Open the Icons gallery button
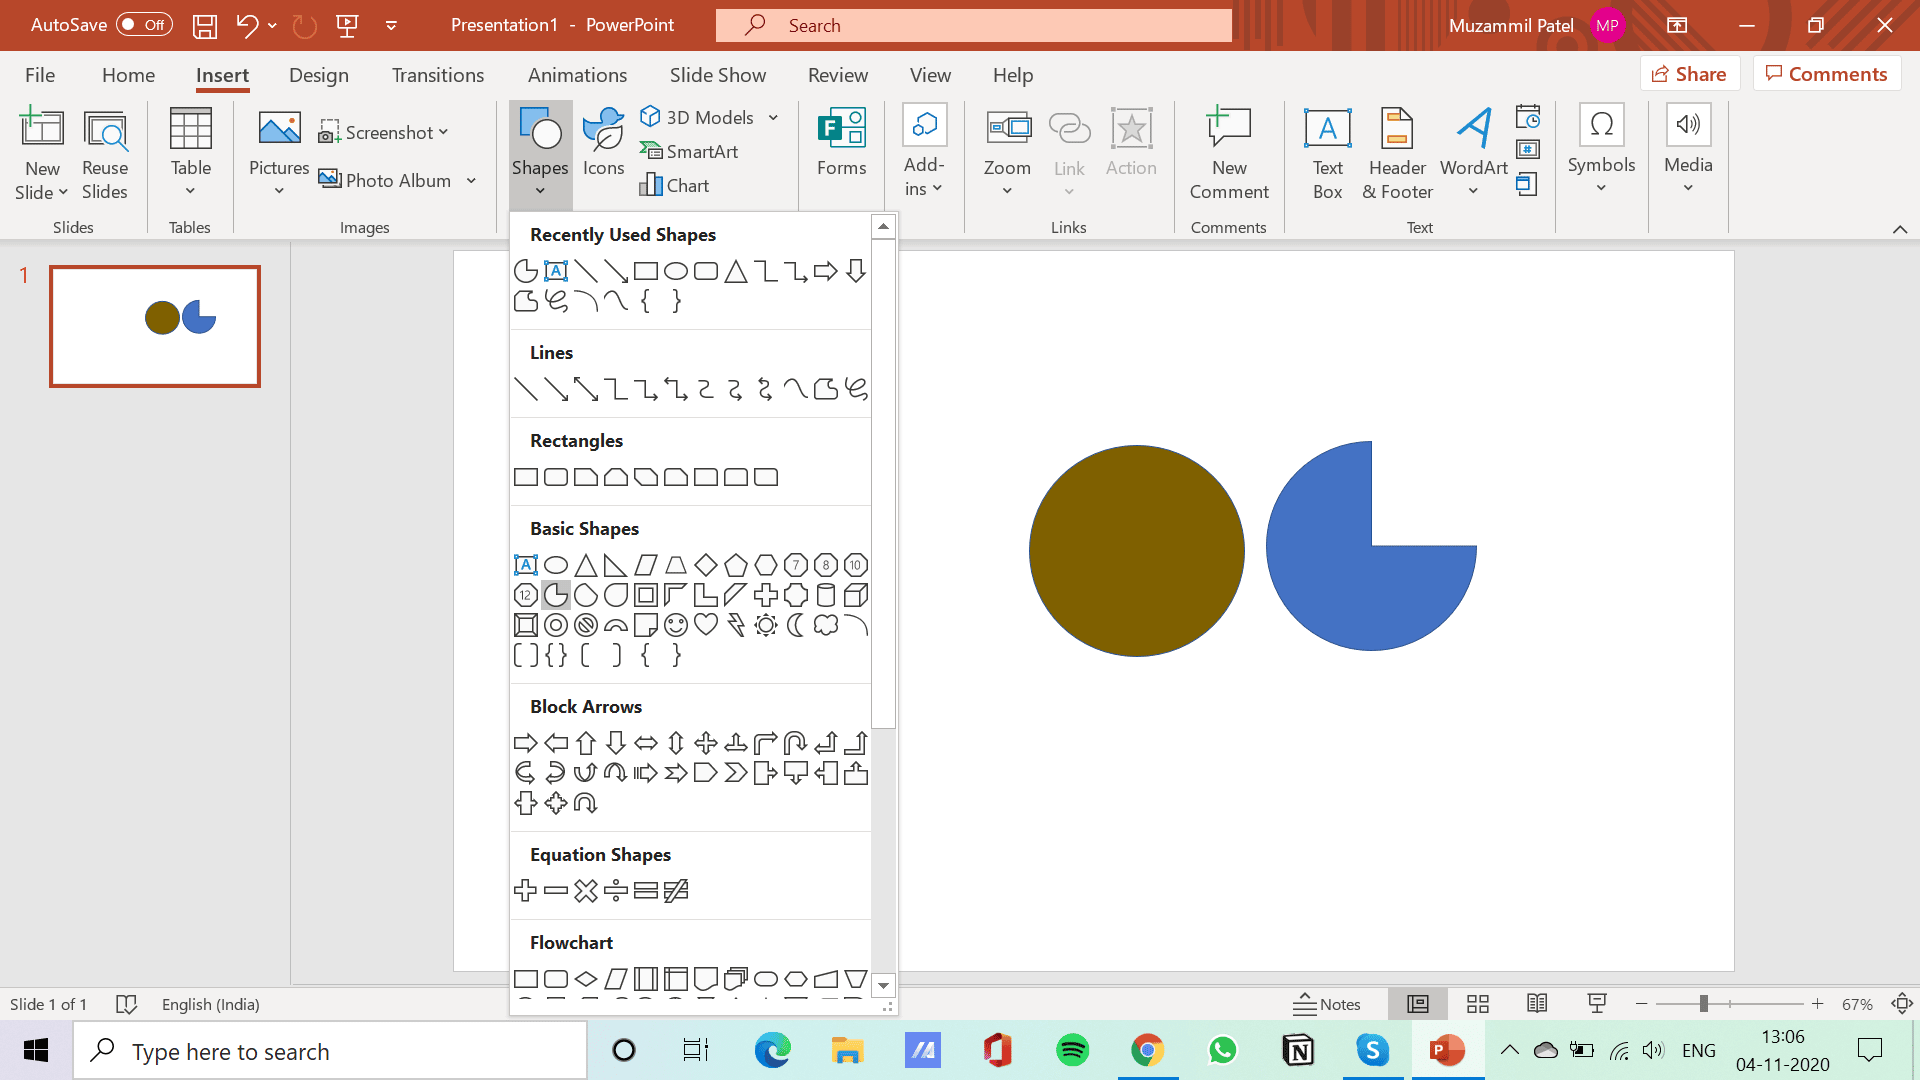 click(x=603, y=143)
